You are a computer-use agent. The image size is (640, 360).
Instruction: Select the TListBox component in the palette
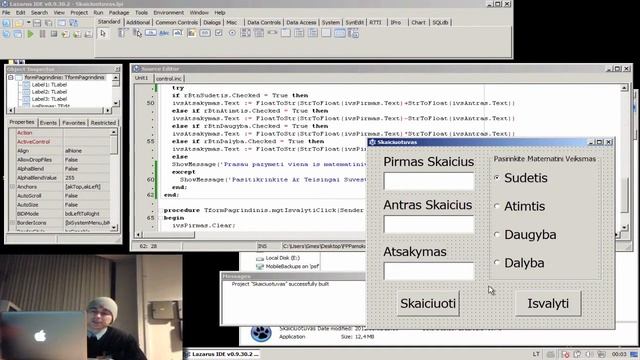[246, 33]
